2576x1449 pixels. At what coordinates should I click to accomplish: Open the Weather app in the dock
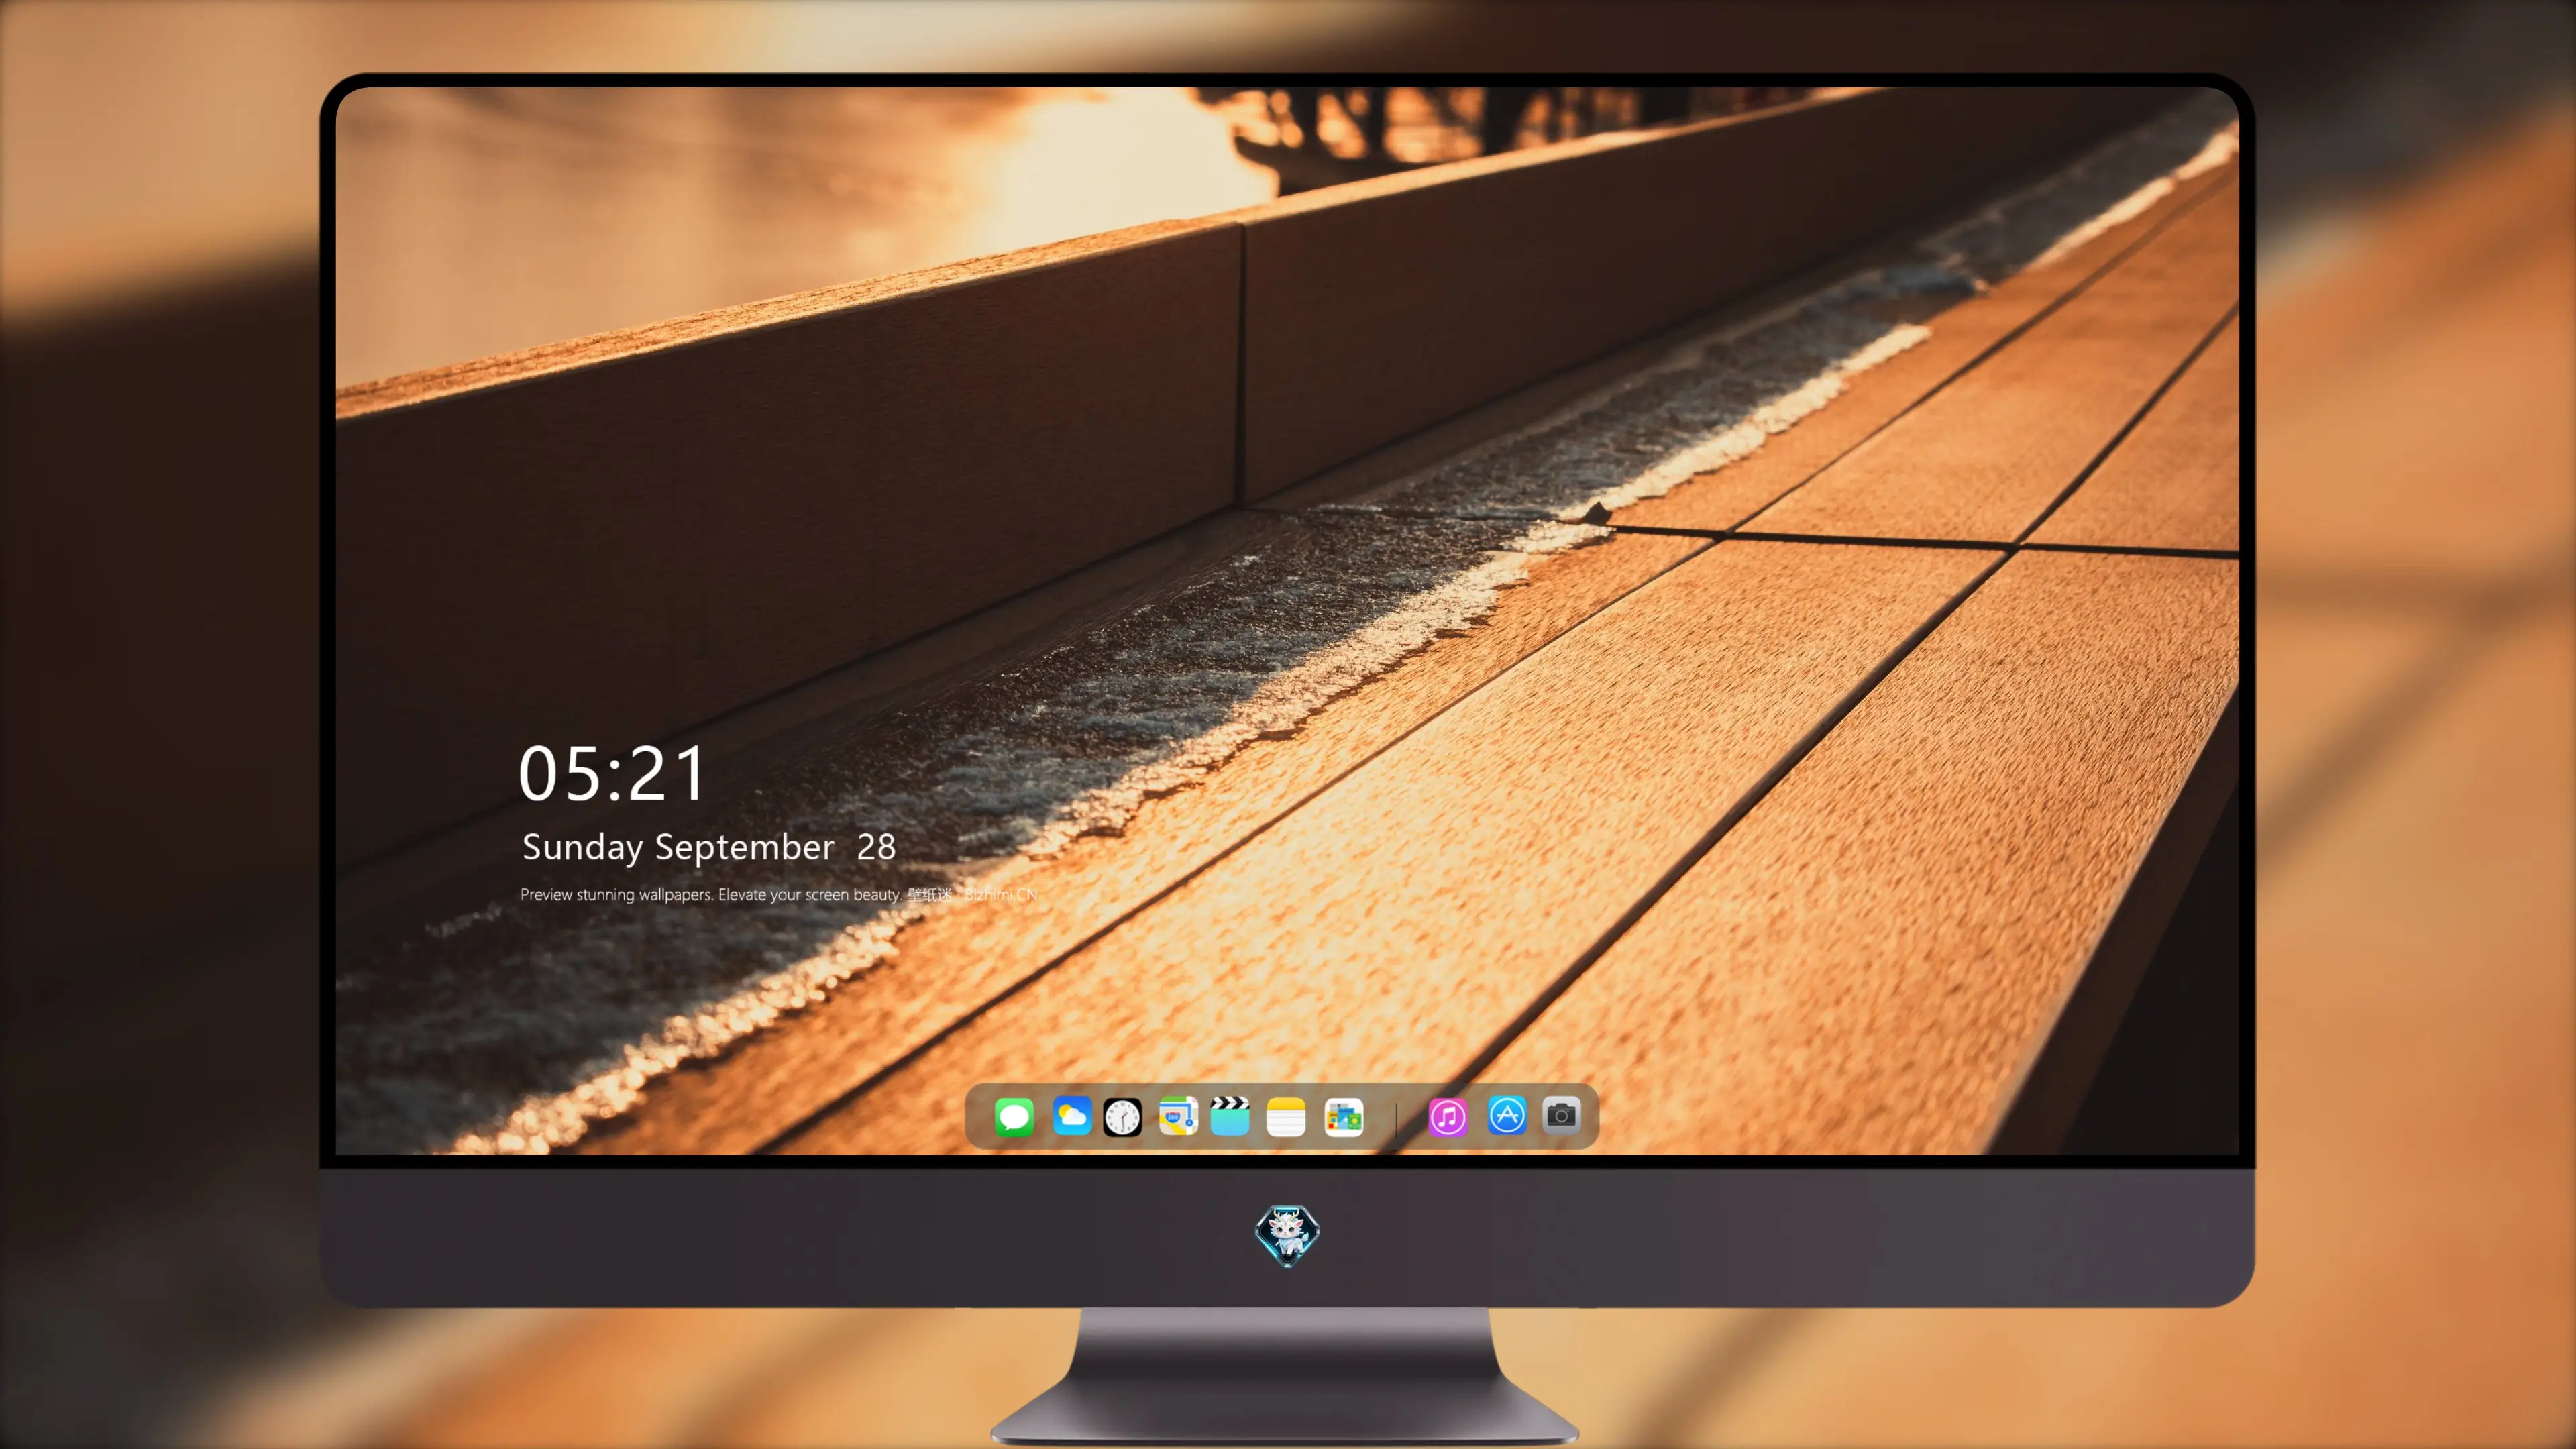tap(1071, 1116)
